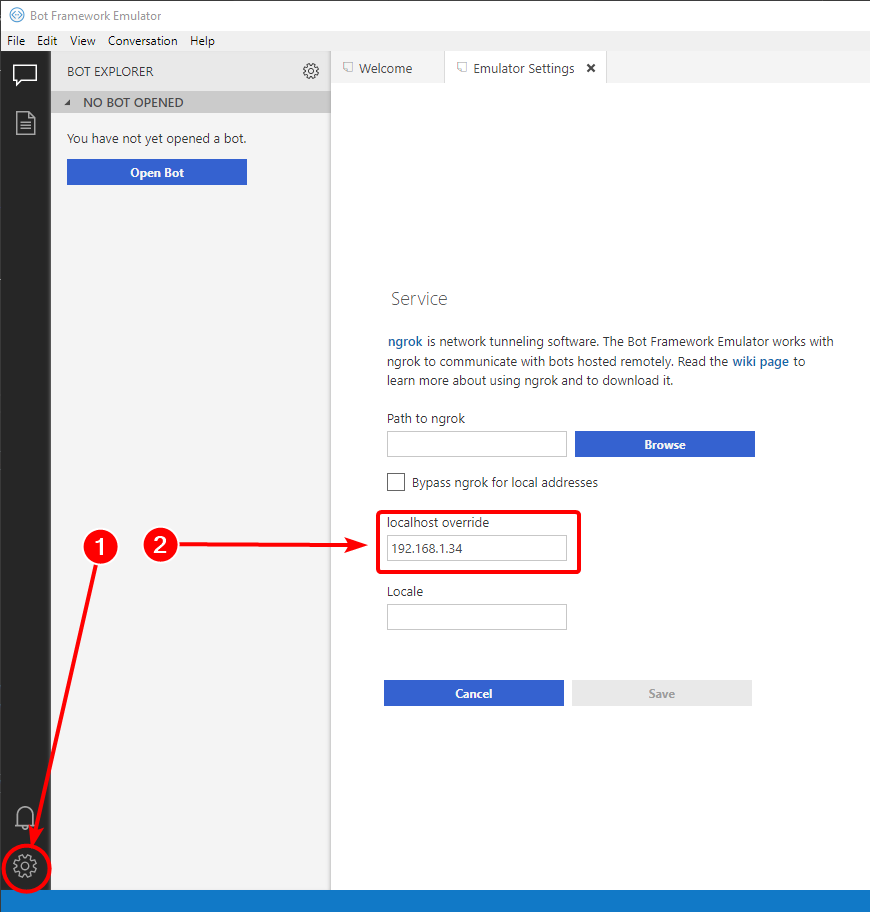Click the Bot Framework Emulator title bar logo
870x912 pixels.
[17, 15]
